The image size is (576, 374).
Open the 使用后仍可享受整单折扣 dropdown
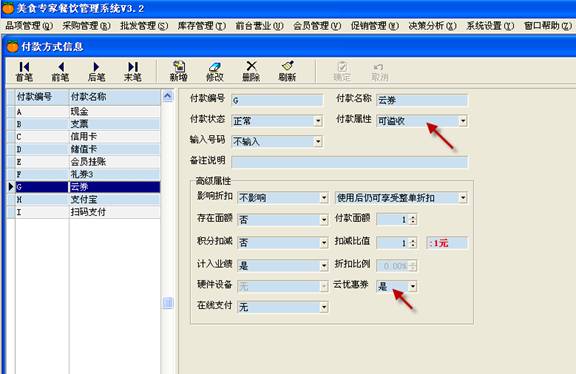point(463,198)
